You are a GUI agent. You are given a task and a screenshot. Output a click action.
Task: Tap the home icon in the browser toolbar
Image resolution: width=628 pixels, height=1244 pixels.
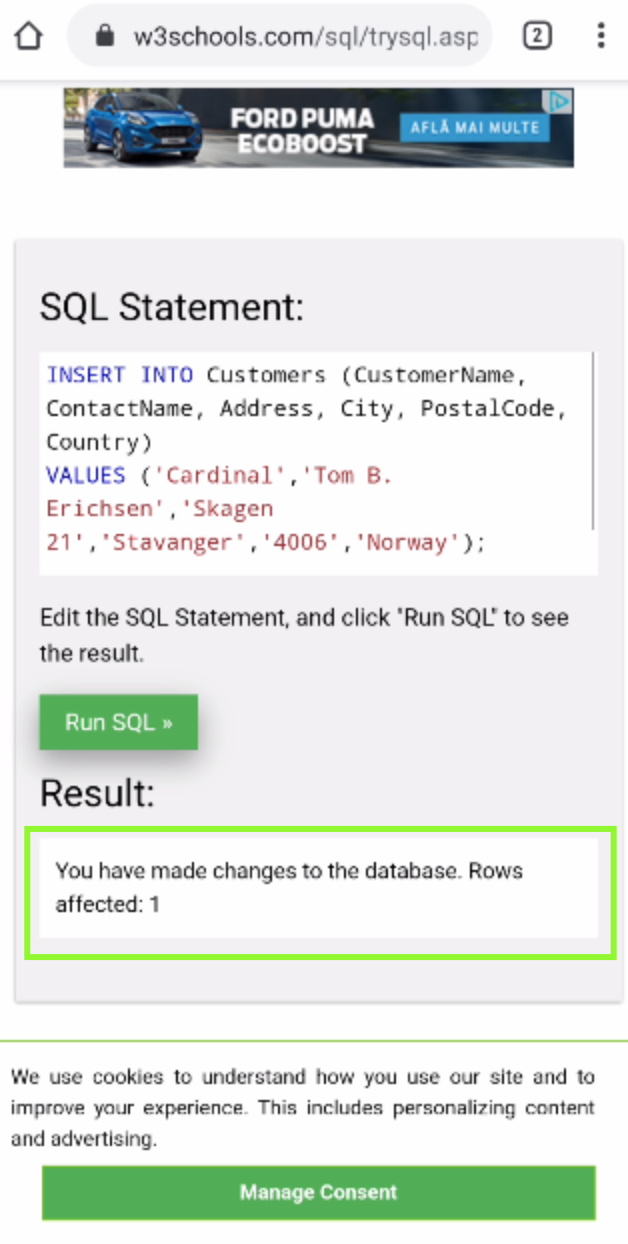(29, 35)
